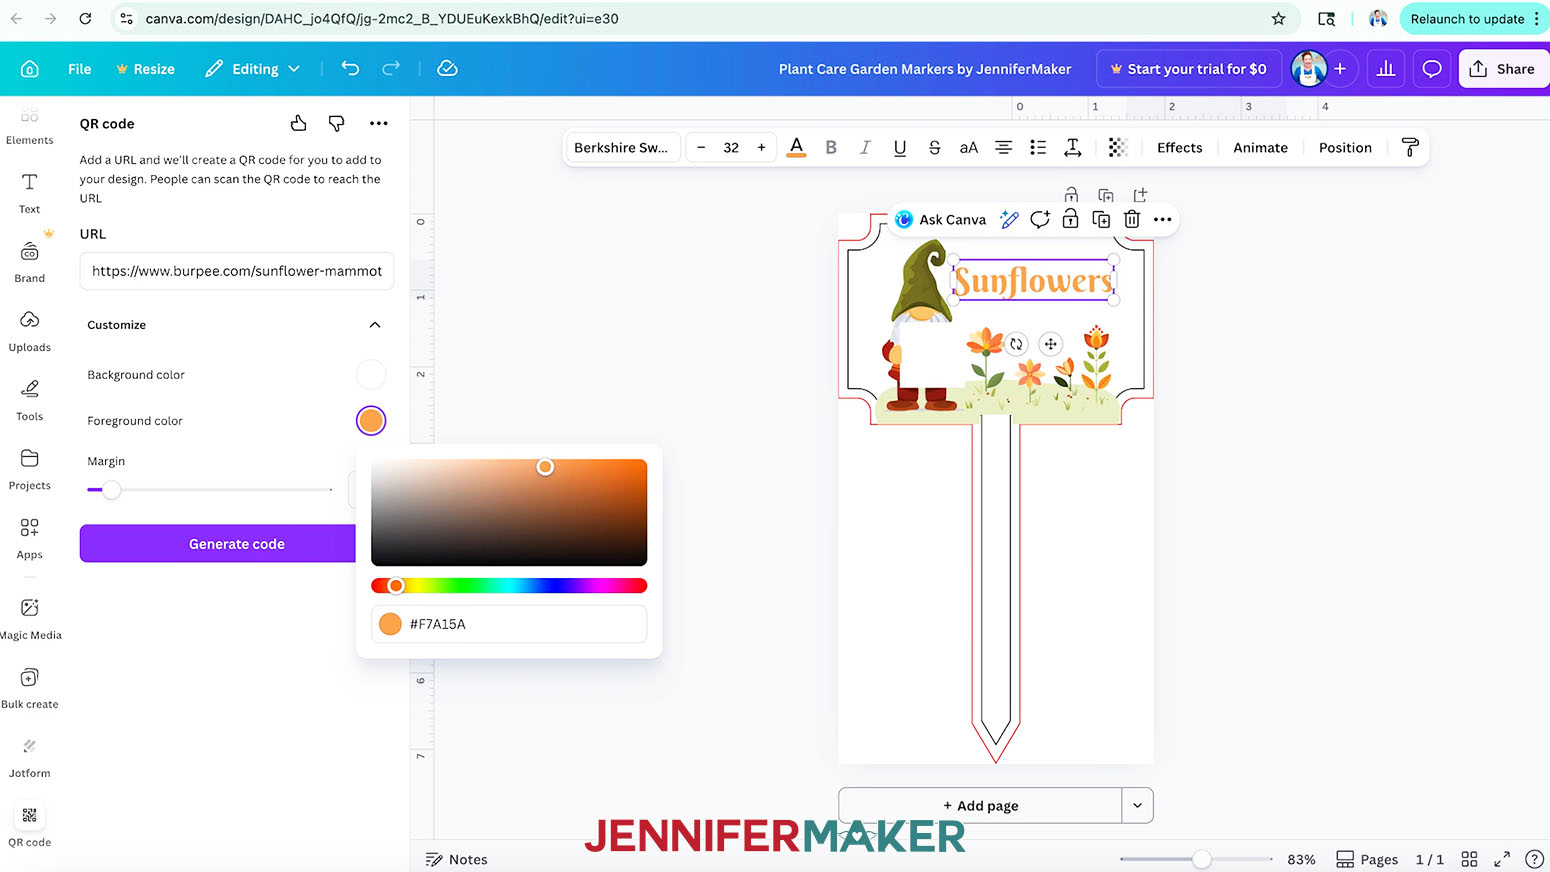1550x872 pixels.
Task: Open the Editing mode dropdown
Action: 252,69
